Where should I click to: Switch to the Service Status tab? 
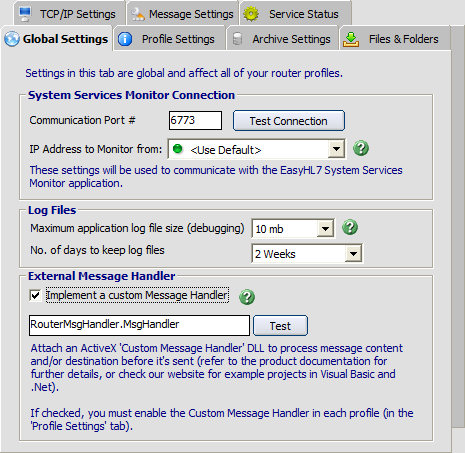[x=295, y=14]
